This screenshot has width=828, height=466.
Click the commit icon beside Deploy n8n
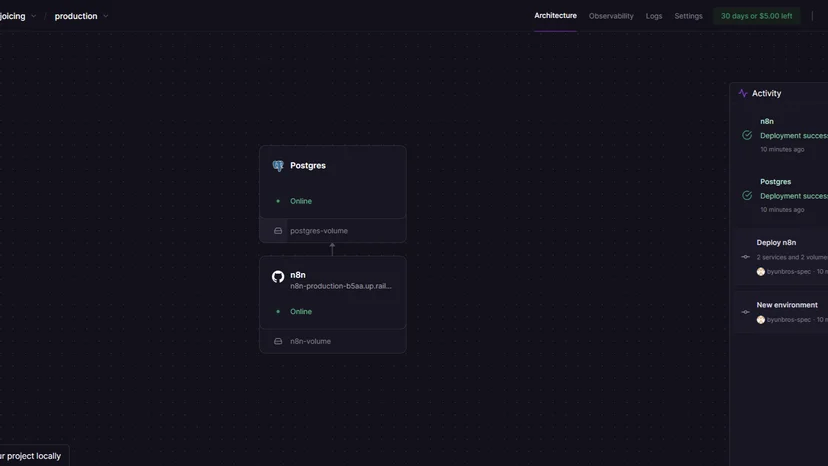pos(745,257)
